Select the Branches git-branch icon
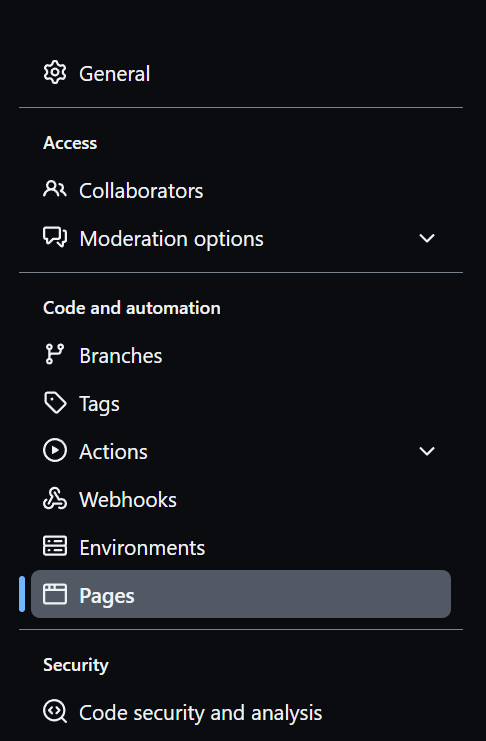 tap(55, 354)
